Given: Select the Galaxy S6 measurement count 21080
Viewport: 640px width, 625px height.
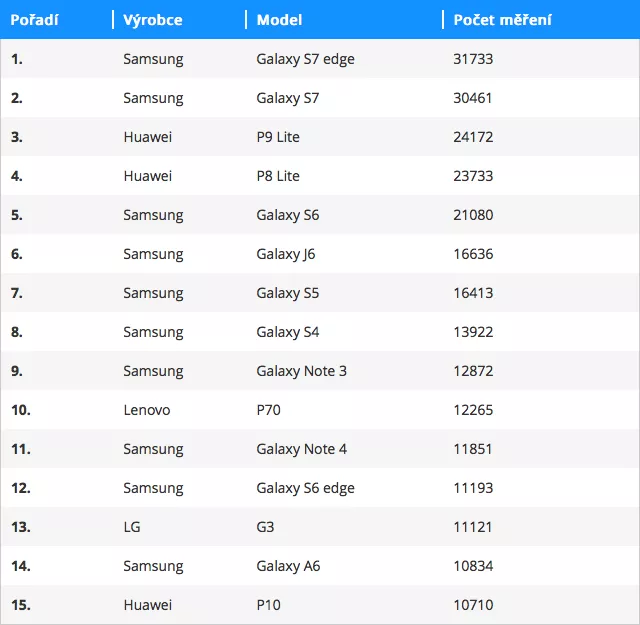Looking at the screenshot, I should pyautogui.click(x=473, y=215).
